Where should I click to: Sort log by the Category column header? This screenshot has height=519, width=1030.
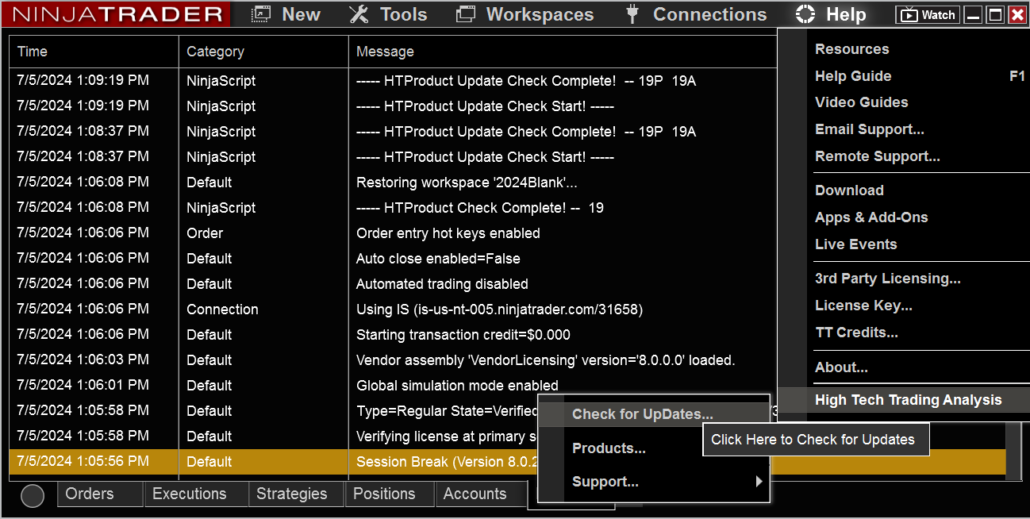click(215, 52)
